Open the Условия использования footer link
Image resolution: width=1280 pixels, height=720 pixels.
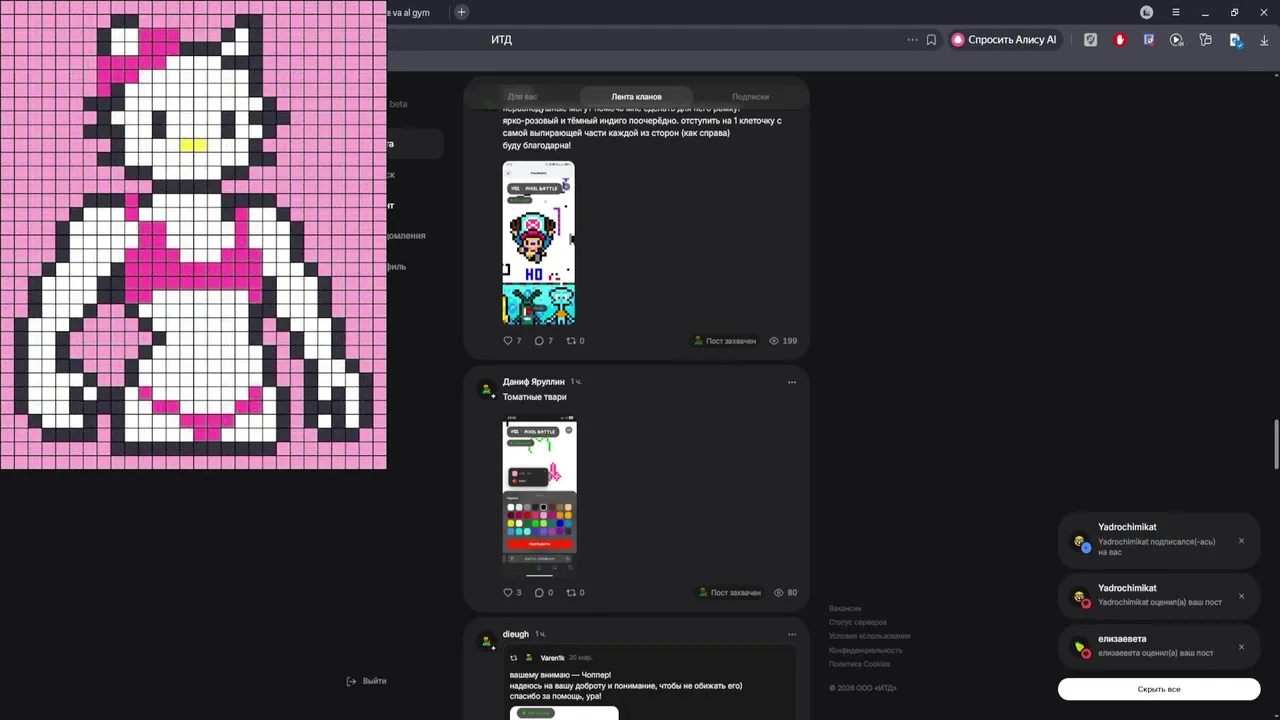pyautogui.click(x=870, y=637)
